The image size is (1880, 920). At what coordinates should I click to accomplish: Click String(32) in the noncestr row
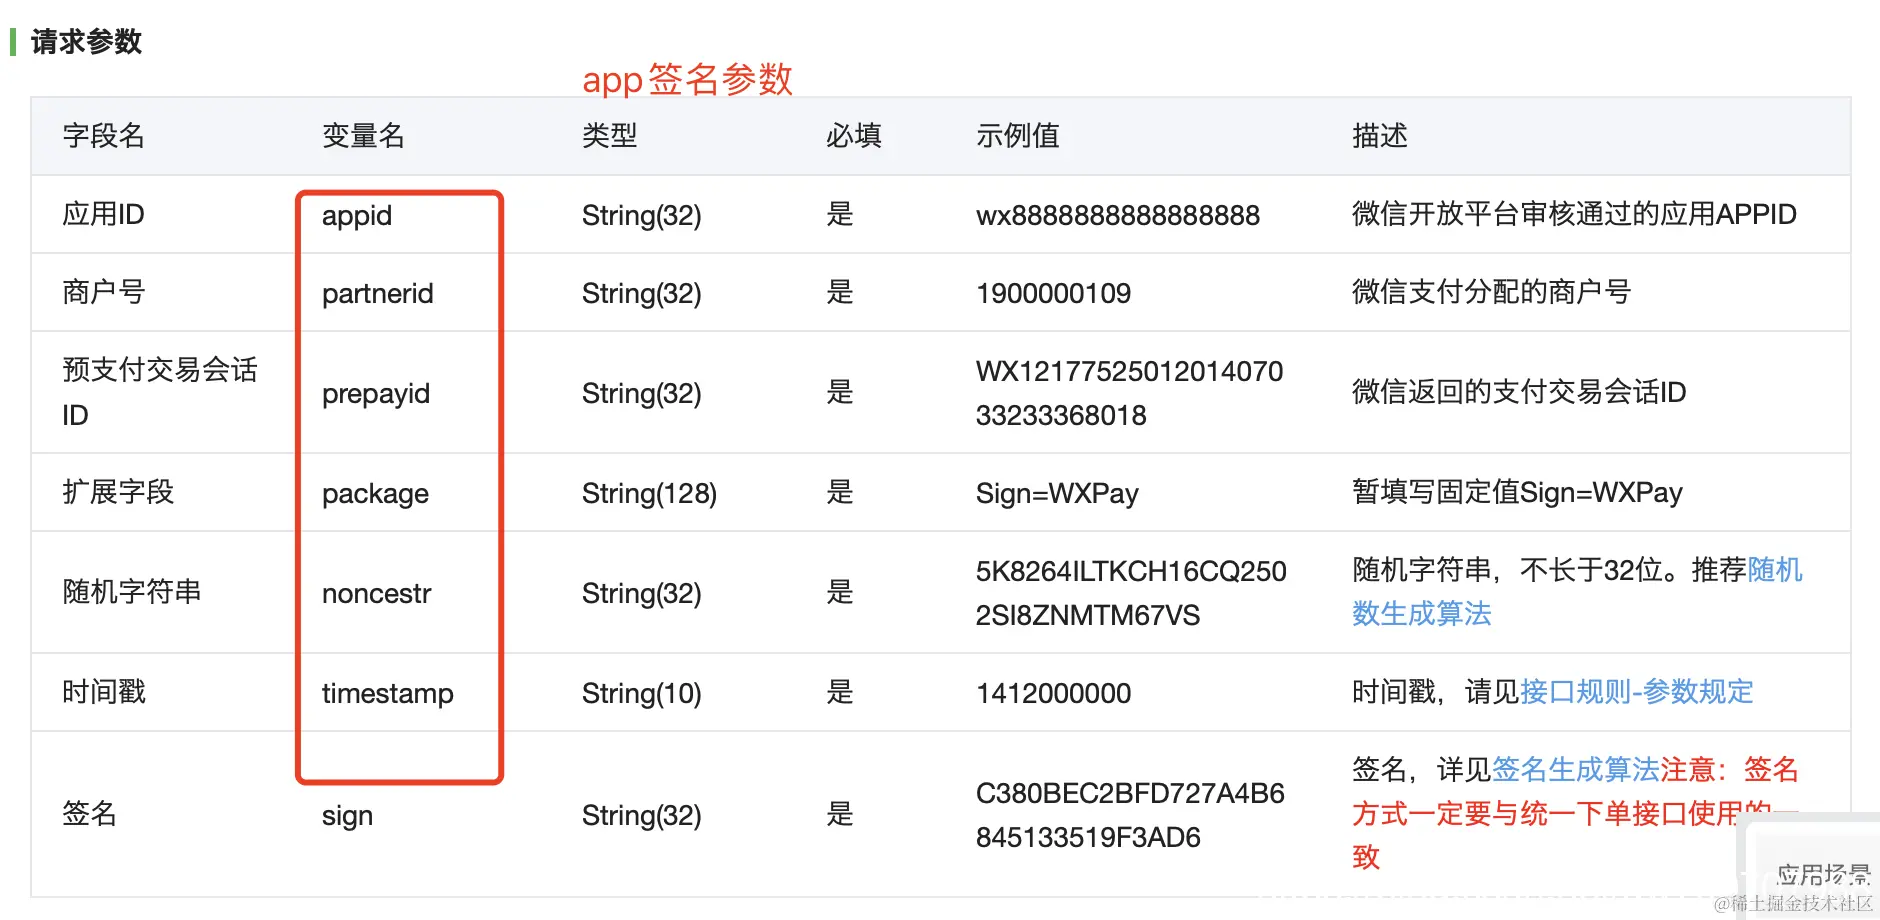[641, 593]
